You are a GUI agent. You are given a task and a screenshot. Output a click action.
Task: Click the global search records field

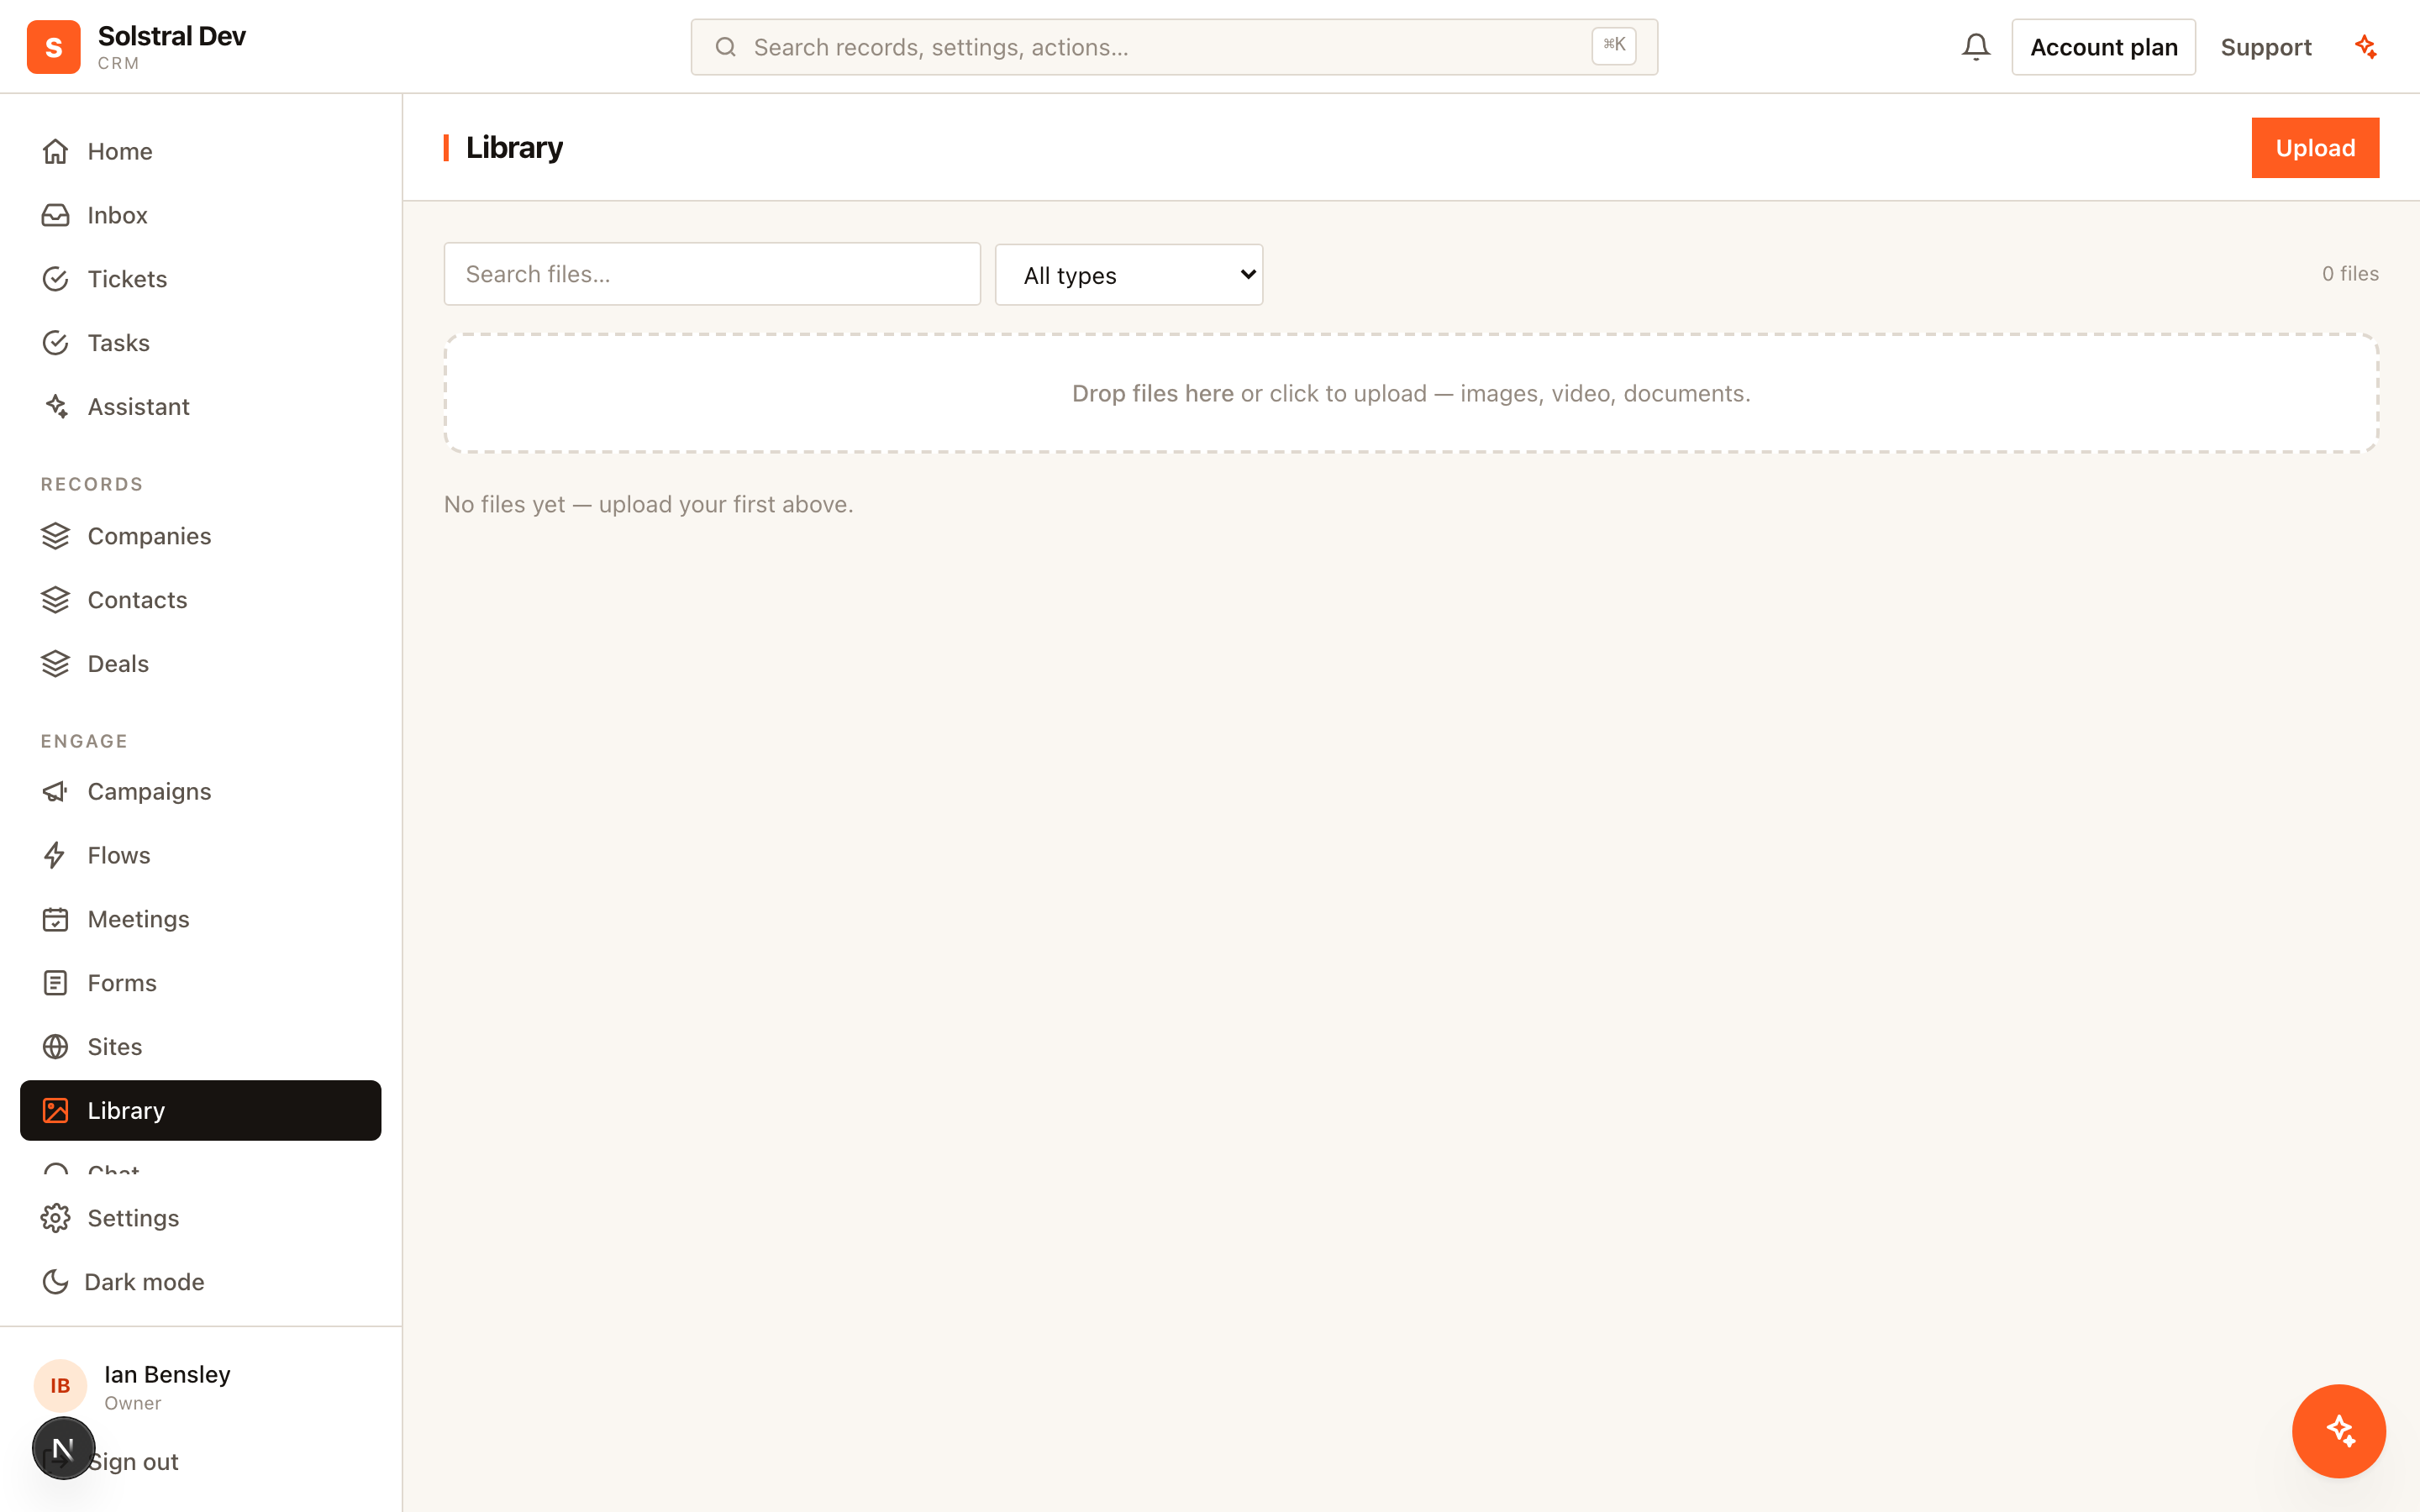[1174, 47]
